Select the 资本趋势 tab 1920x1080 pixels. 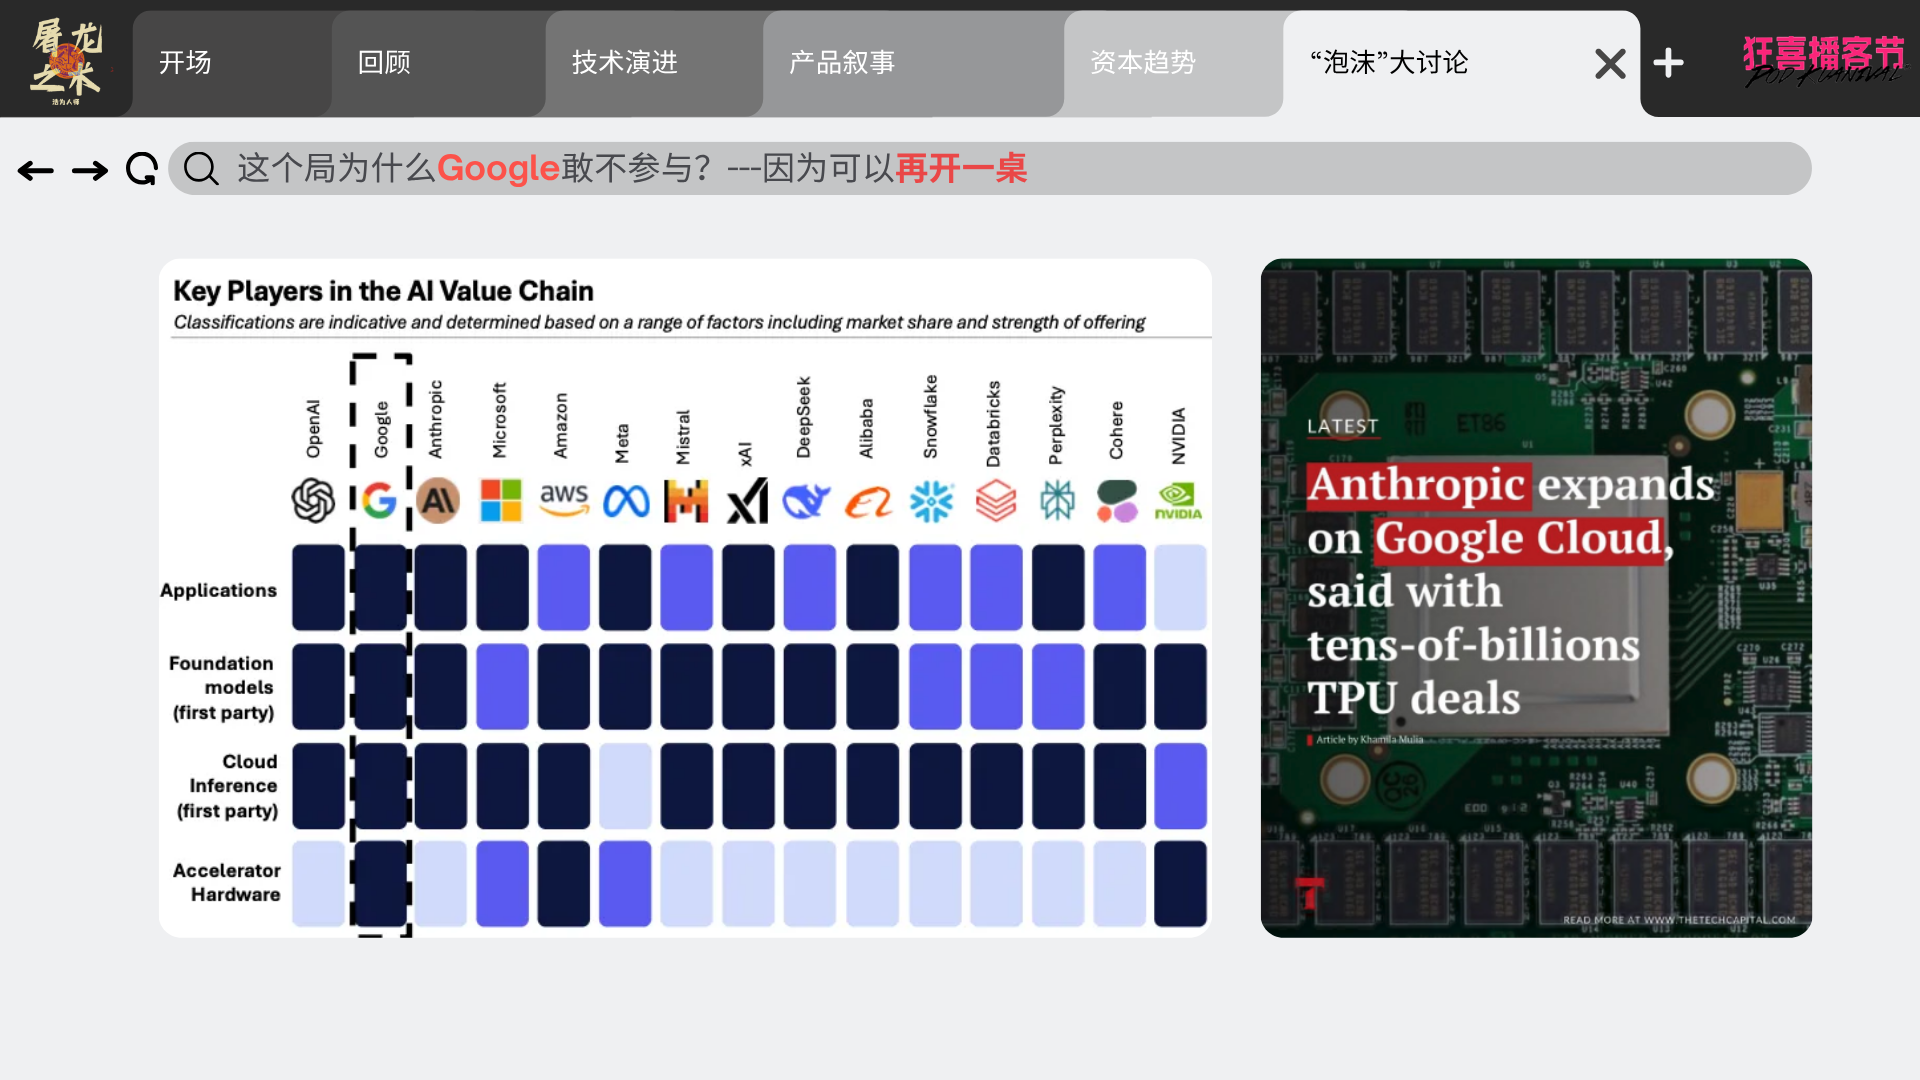coord(1143,63)
